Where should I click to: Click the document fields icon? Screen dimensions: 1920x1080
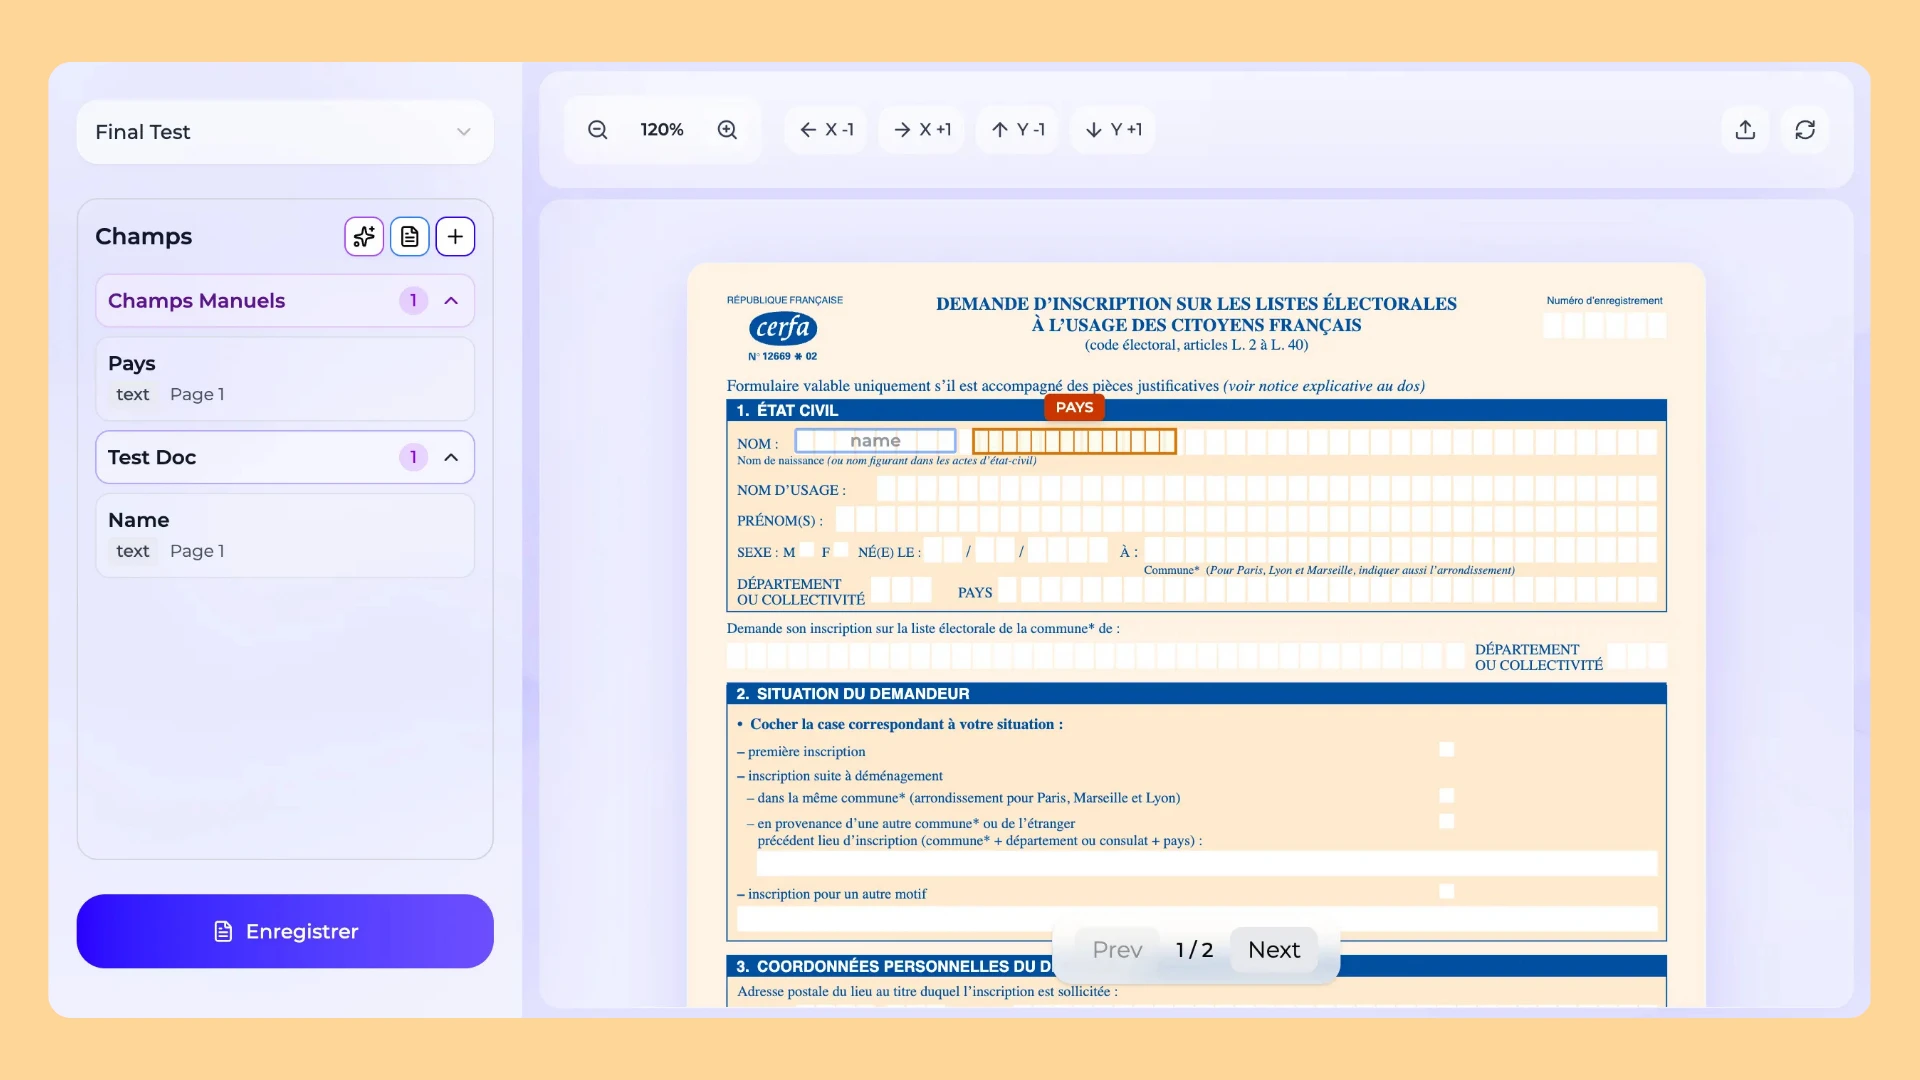click(410, 237)
